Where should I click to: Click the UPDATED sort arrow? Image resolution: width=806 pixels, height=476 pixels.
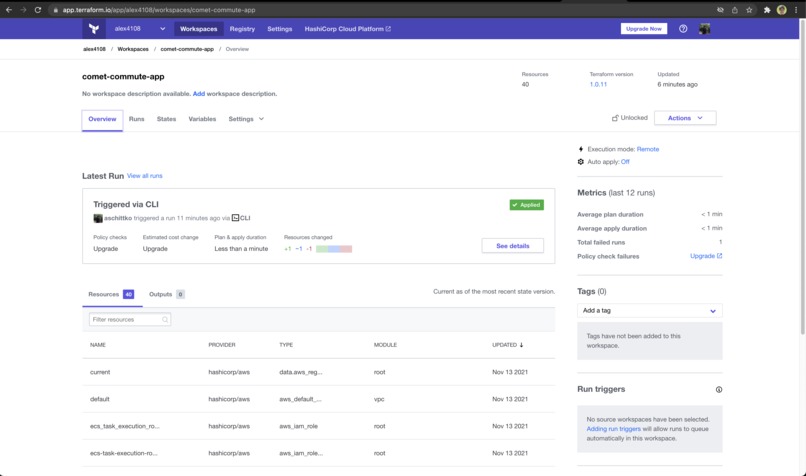(x=521, y=345)
